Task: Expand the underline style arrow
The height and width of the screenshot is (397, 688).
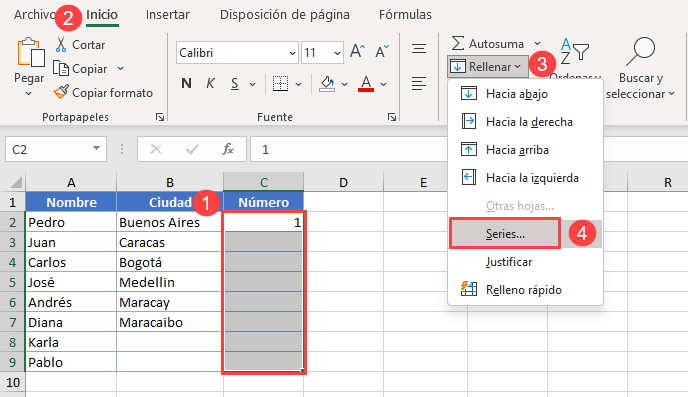Action: pos(252,84)
